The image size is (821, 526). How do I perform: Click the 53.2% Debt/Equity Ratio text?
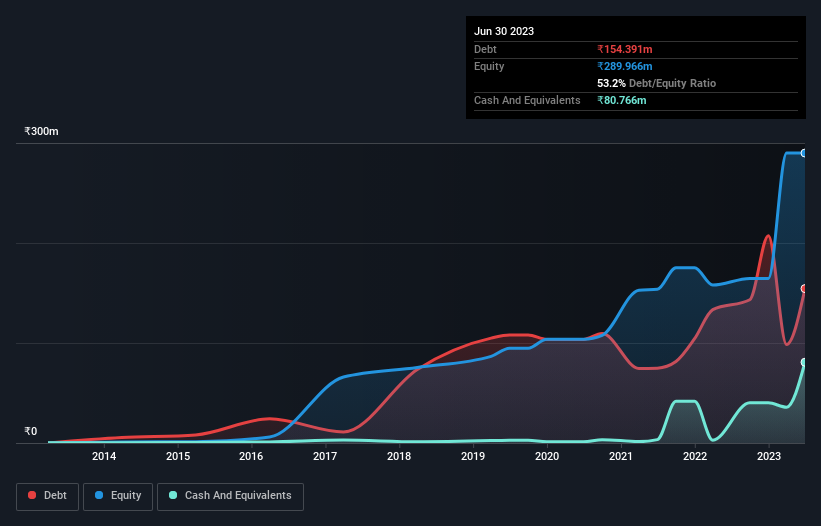tap(657, 83)
